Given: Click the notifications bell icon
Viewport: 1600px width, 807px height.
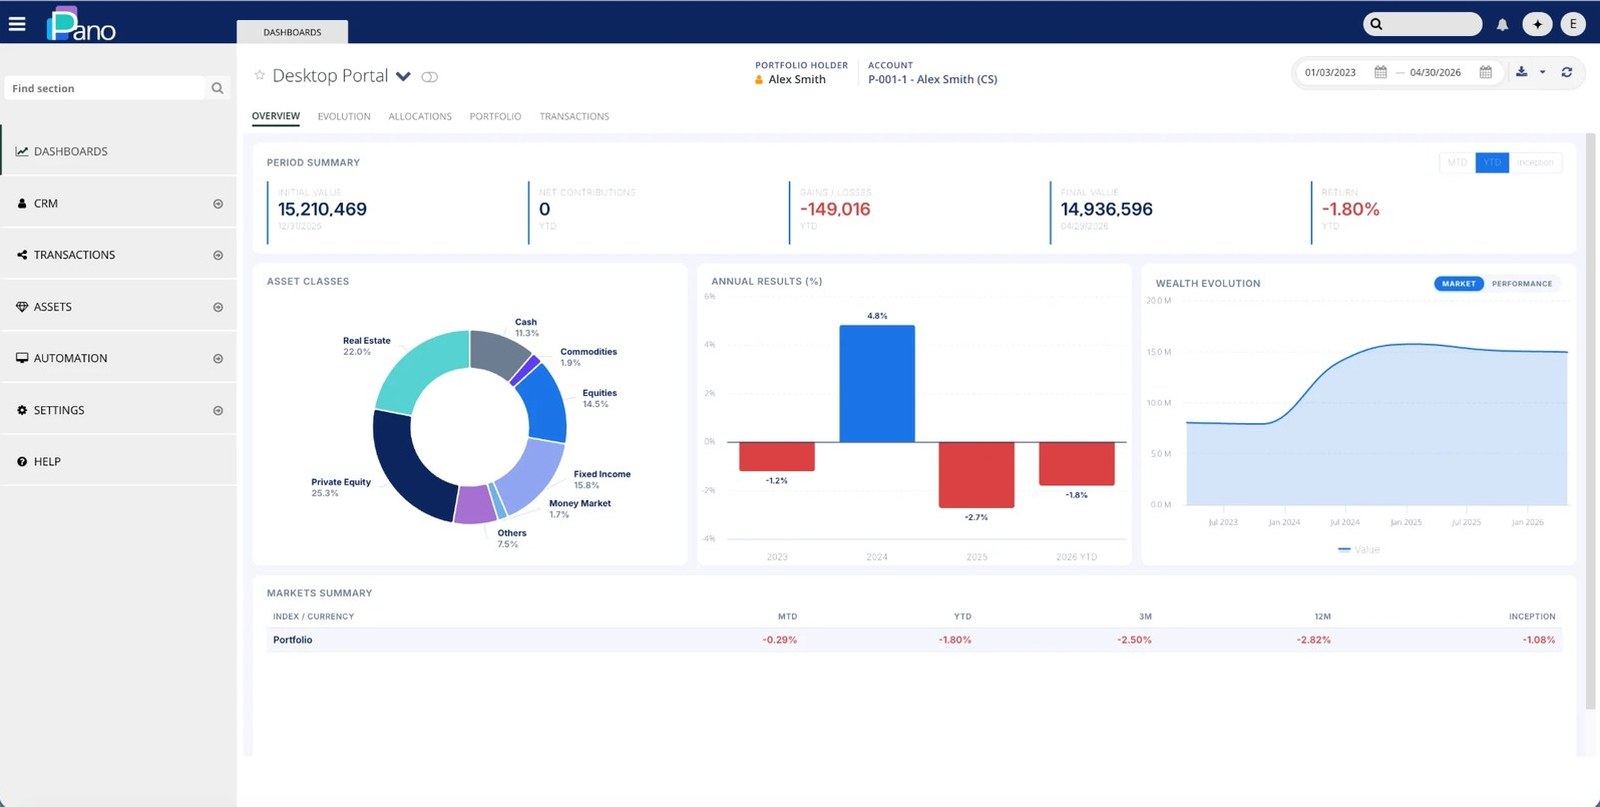Looking at the screenshot, I should point(1502,25).
